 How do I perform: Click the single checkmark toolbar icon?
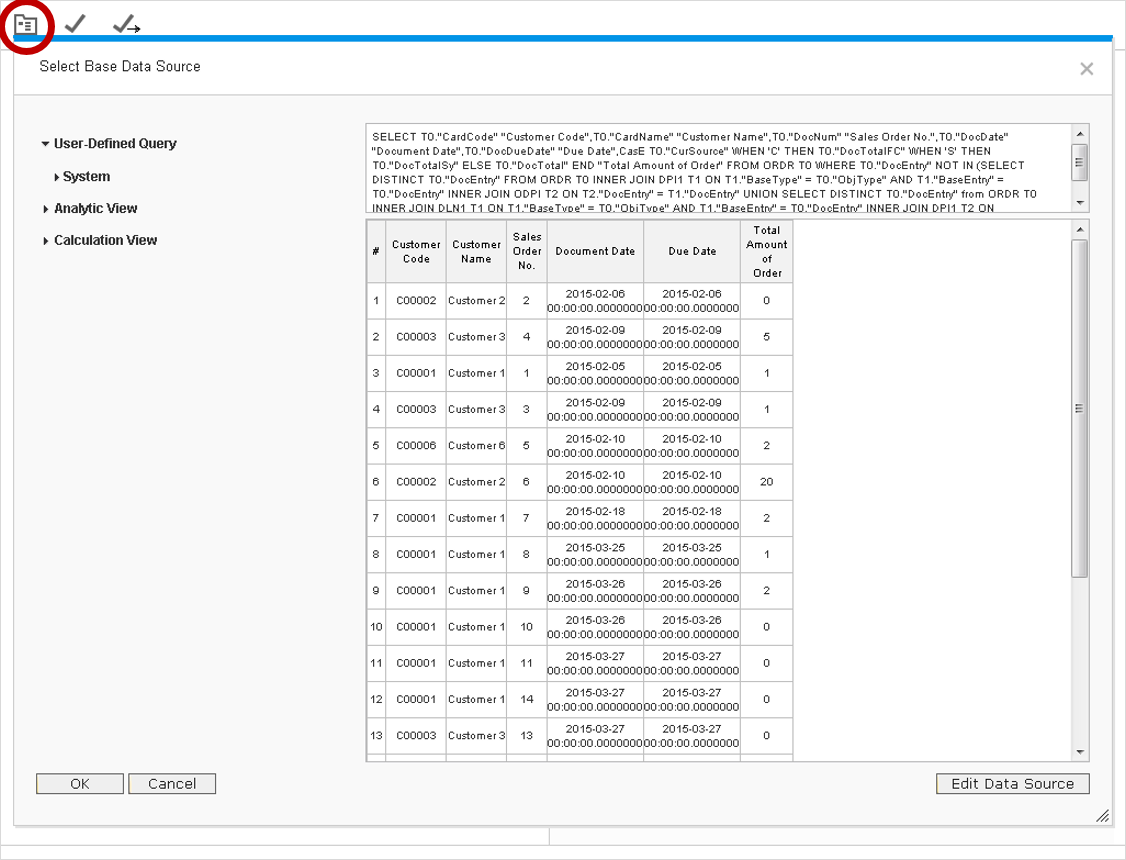pos(74,24)
